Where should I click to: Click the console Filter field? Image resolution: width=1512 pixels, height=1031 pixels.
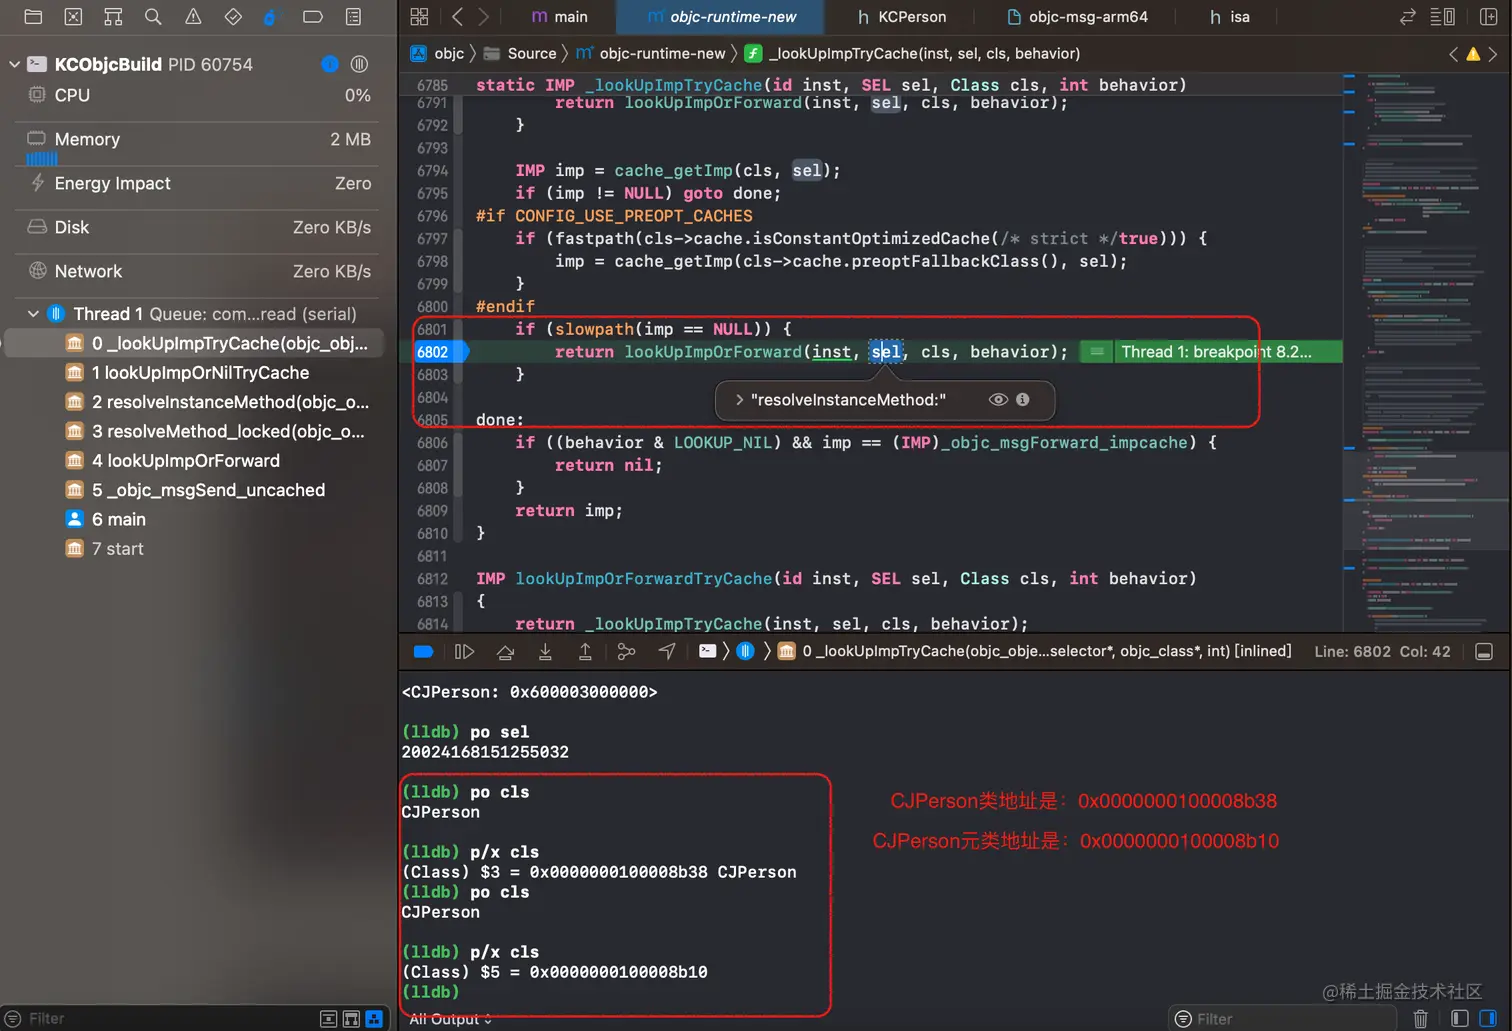1282,1018
